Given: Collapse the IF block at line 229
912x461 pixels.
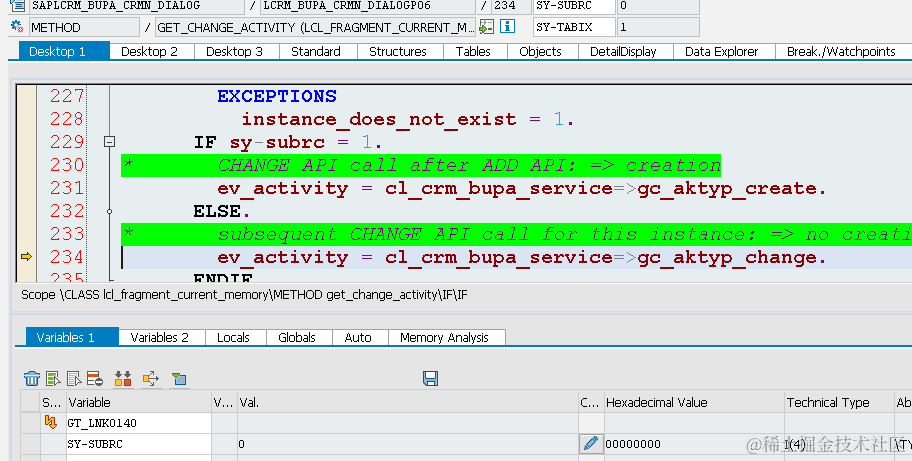Looking at the screenshot, I should click(109, 141).
